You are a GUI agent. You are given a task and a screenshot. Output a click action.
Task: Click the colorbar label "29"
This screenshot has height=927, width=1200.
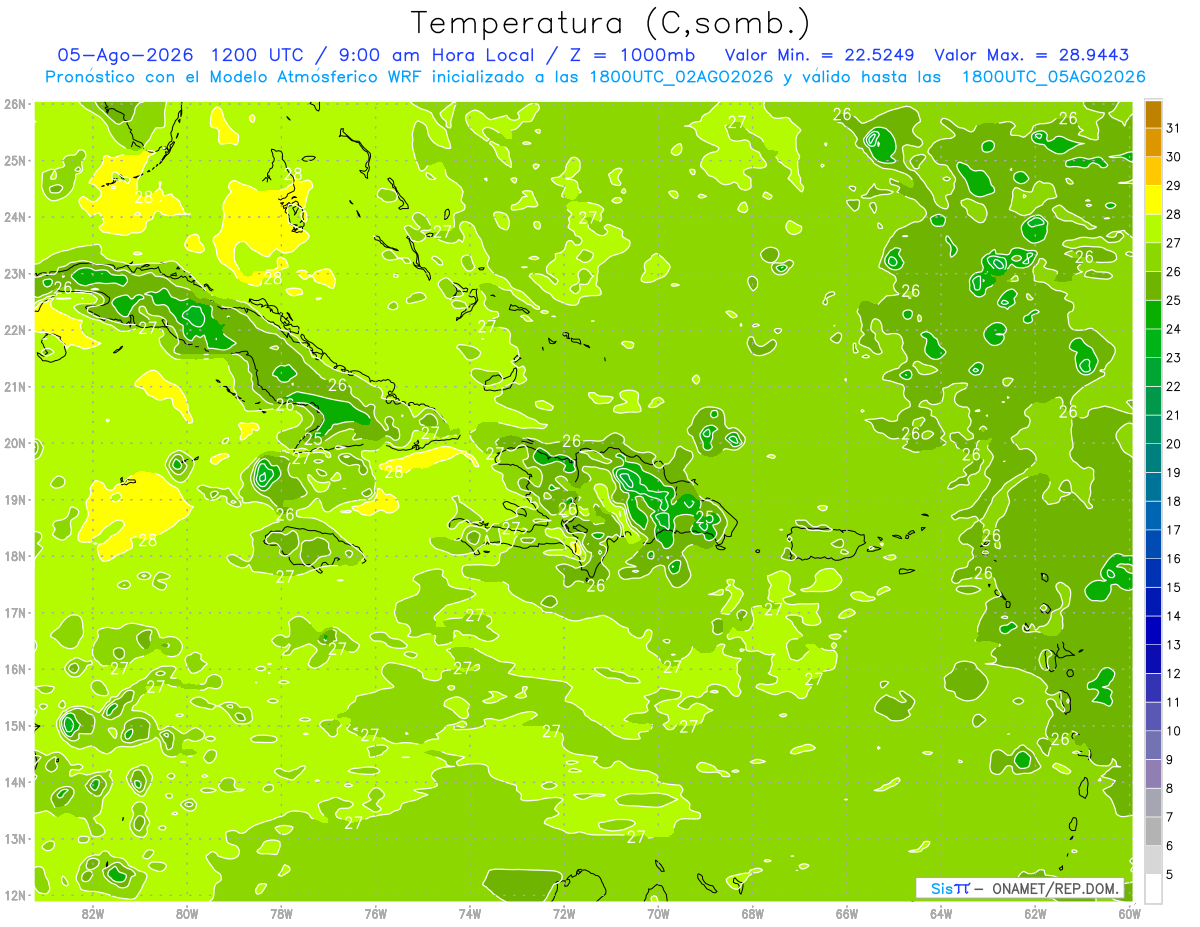[x=1174, y=186]
